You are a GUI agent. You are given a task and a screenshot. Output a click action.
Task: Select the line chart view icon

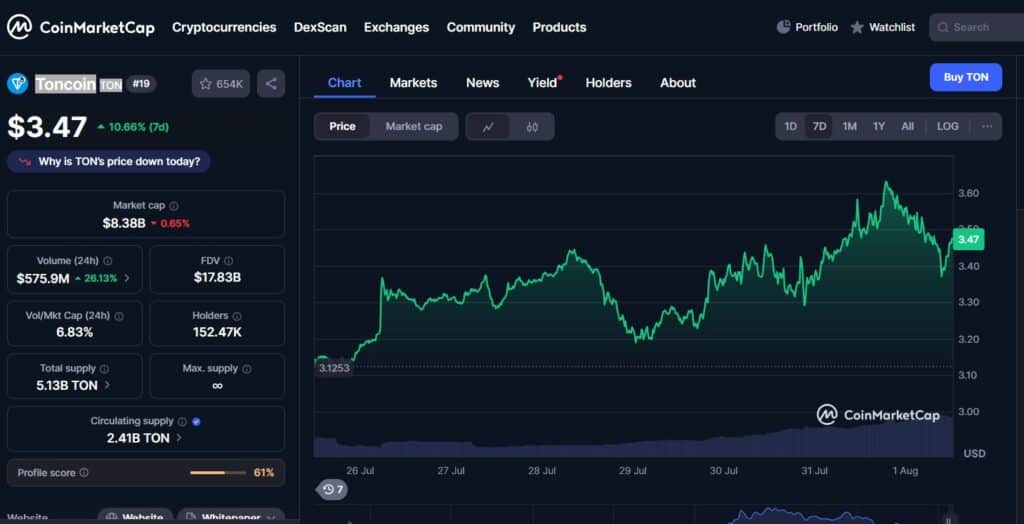pos(488,127)
